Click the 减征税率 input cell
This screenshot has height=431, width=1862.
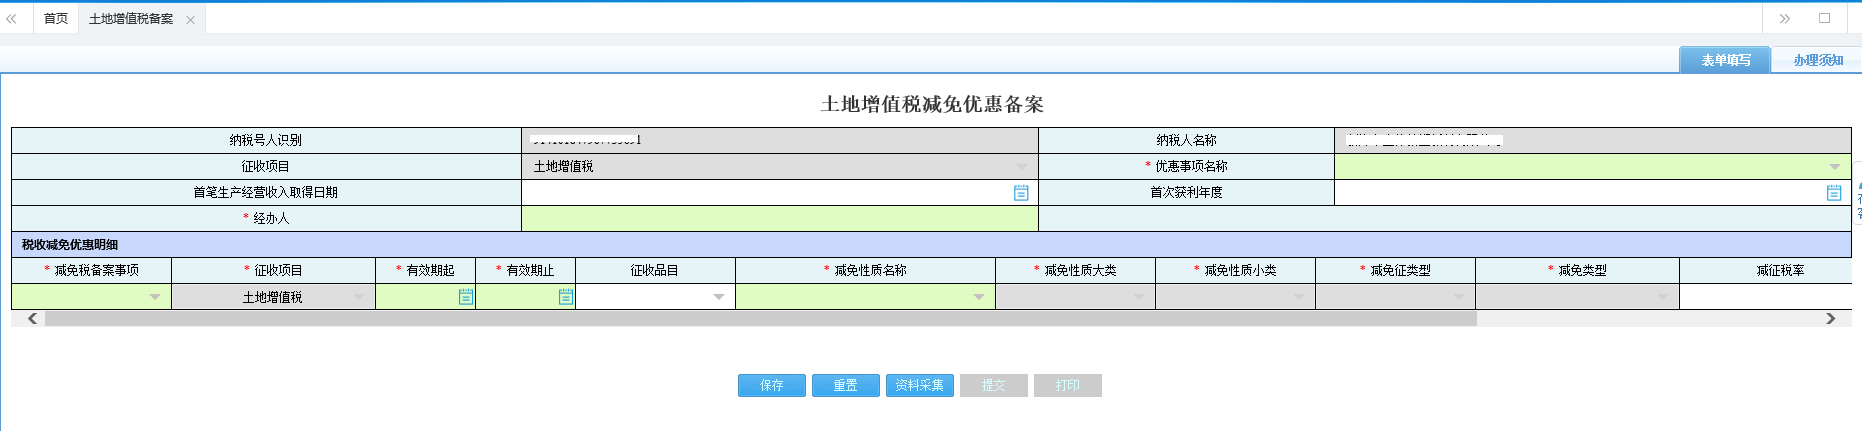[x=1766, y=297]
